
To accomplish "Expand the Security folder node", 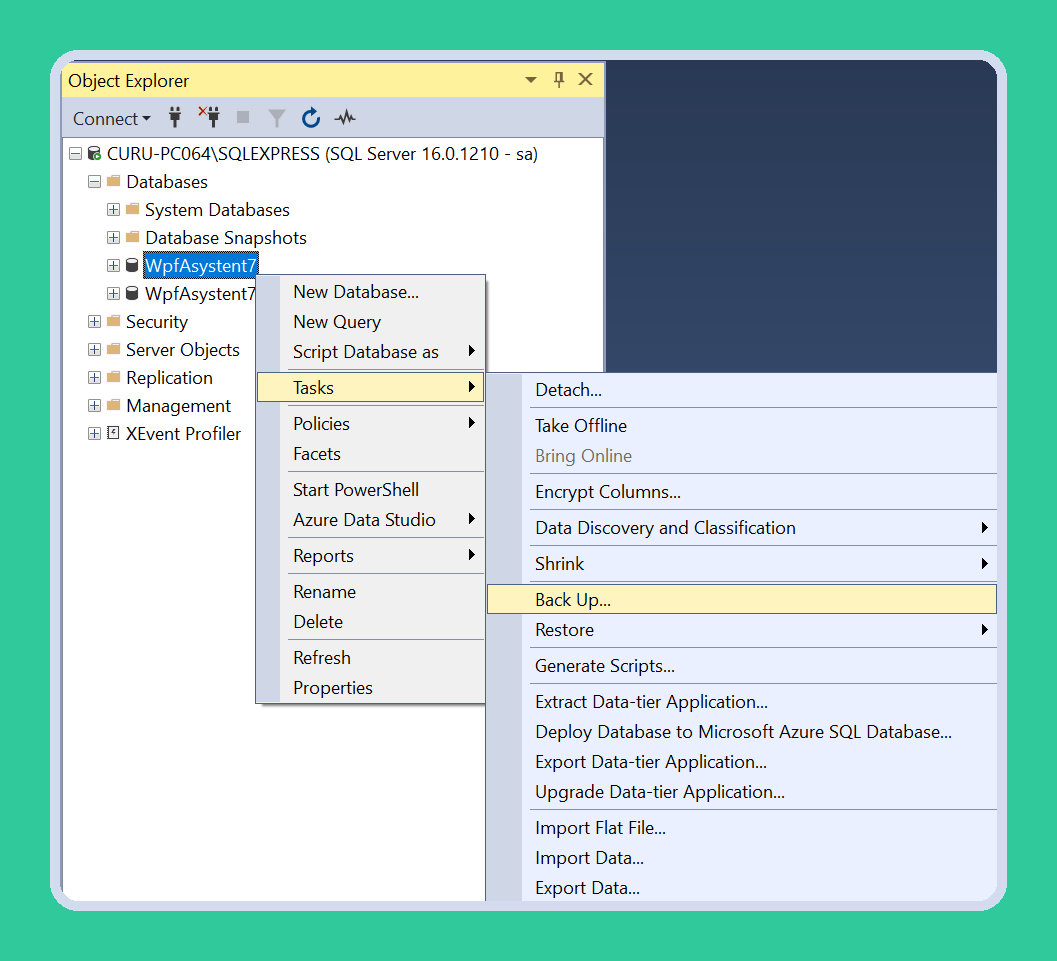I will tap(94, 321).
